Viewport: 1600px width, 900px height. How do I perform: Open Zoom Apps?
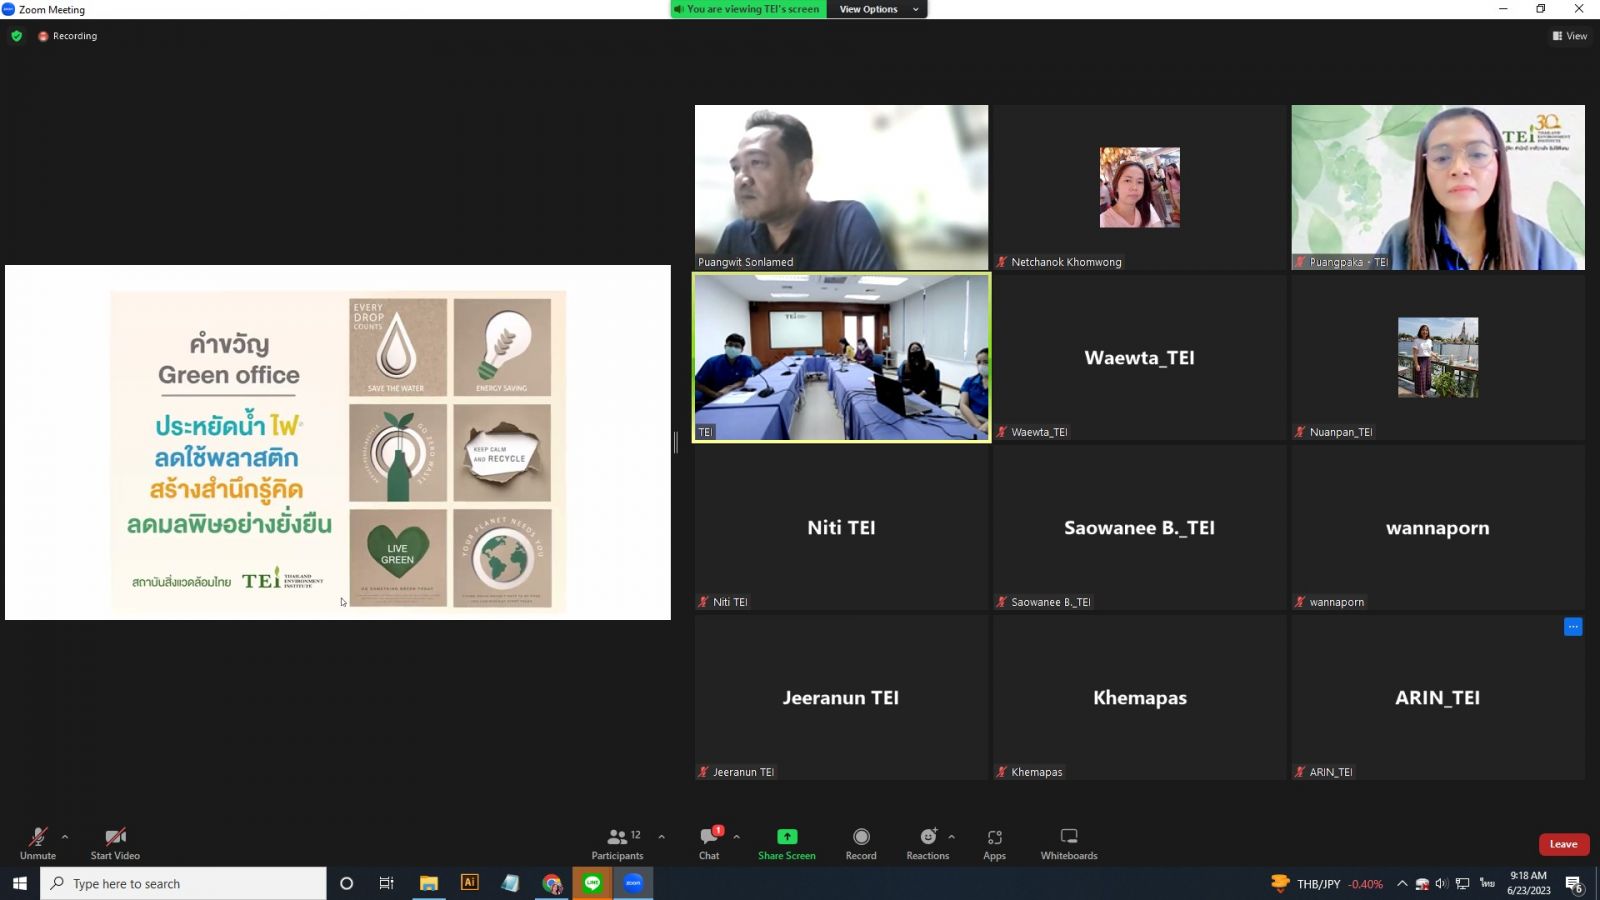pos(995,843)
